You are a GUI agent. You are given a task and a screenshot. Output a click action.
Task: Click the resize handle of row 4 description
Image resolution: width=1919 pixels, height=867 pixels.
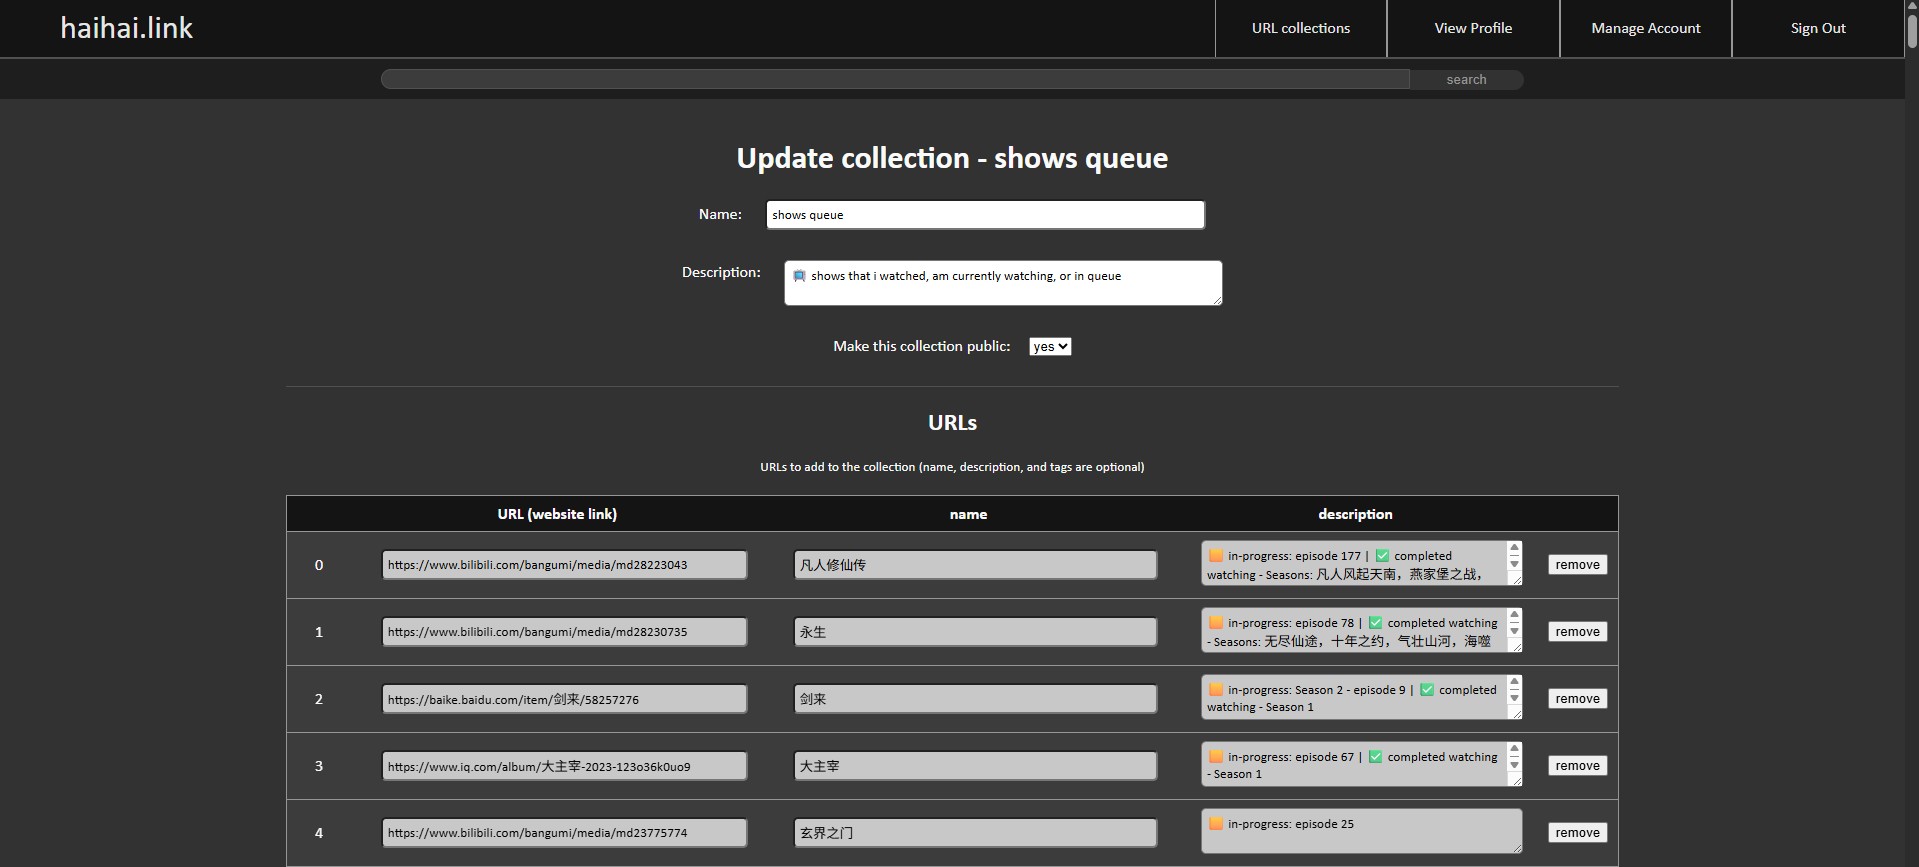pyautogui.click(x=1516, y=848)
